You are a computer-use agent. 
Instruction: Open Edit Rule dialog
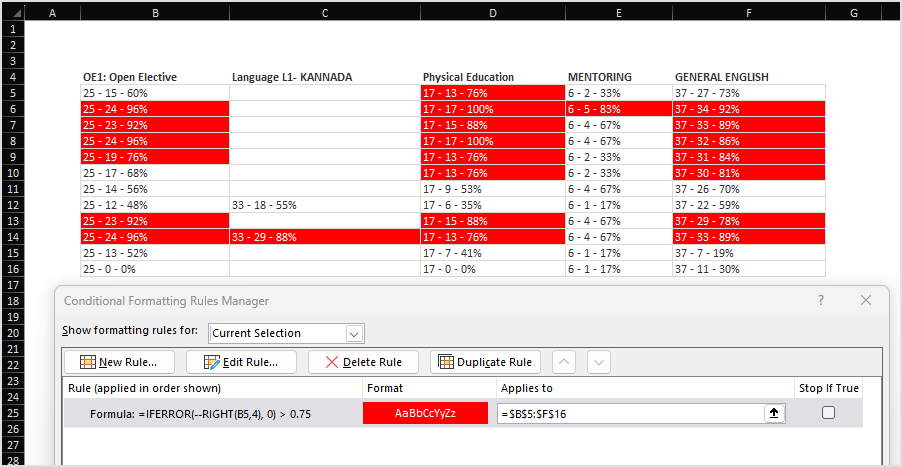(242, 362)
